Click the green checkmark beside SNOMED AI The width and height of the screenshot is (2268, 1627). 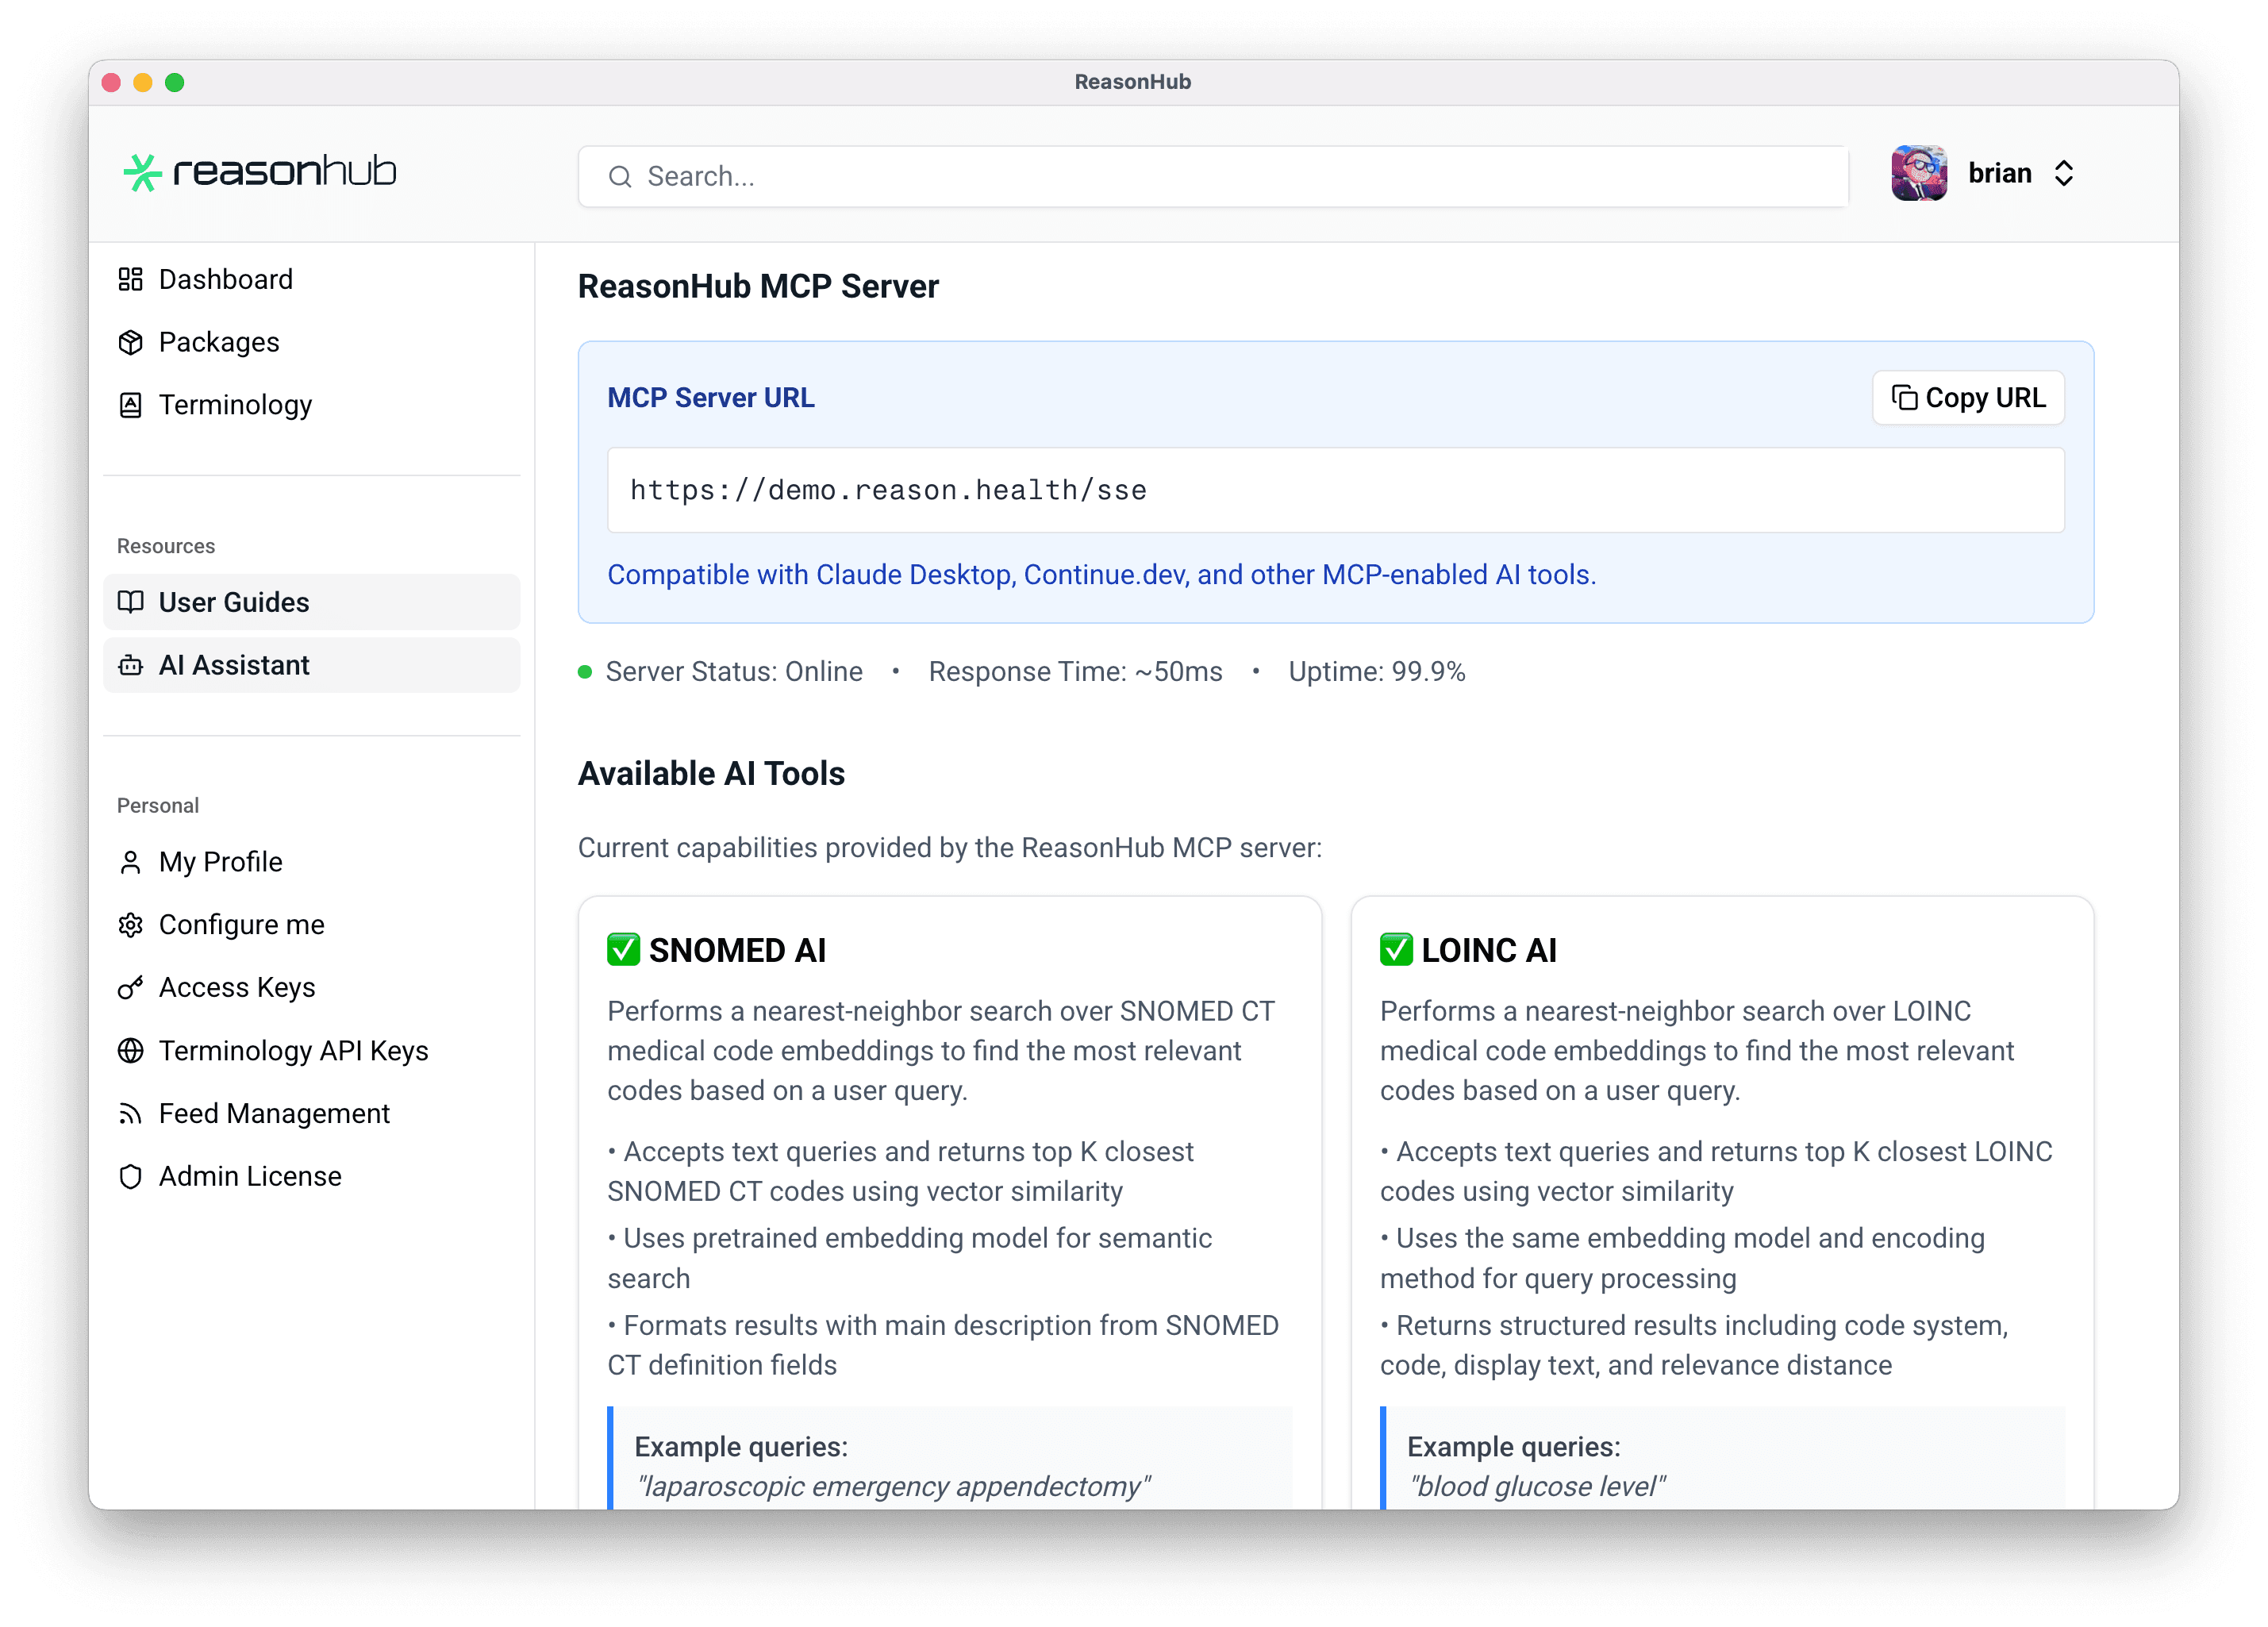(624, 949)
